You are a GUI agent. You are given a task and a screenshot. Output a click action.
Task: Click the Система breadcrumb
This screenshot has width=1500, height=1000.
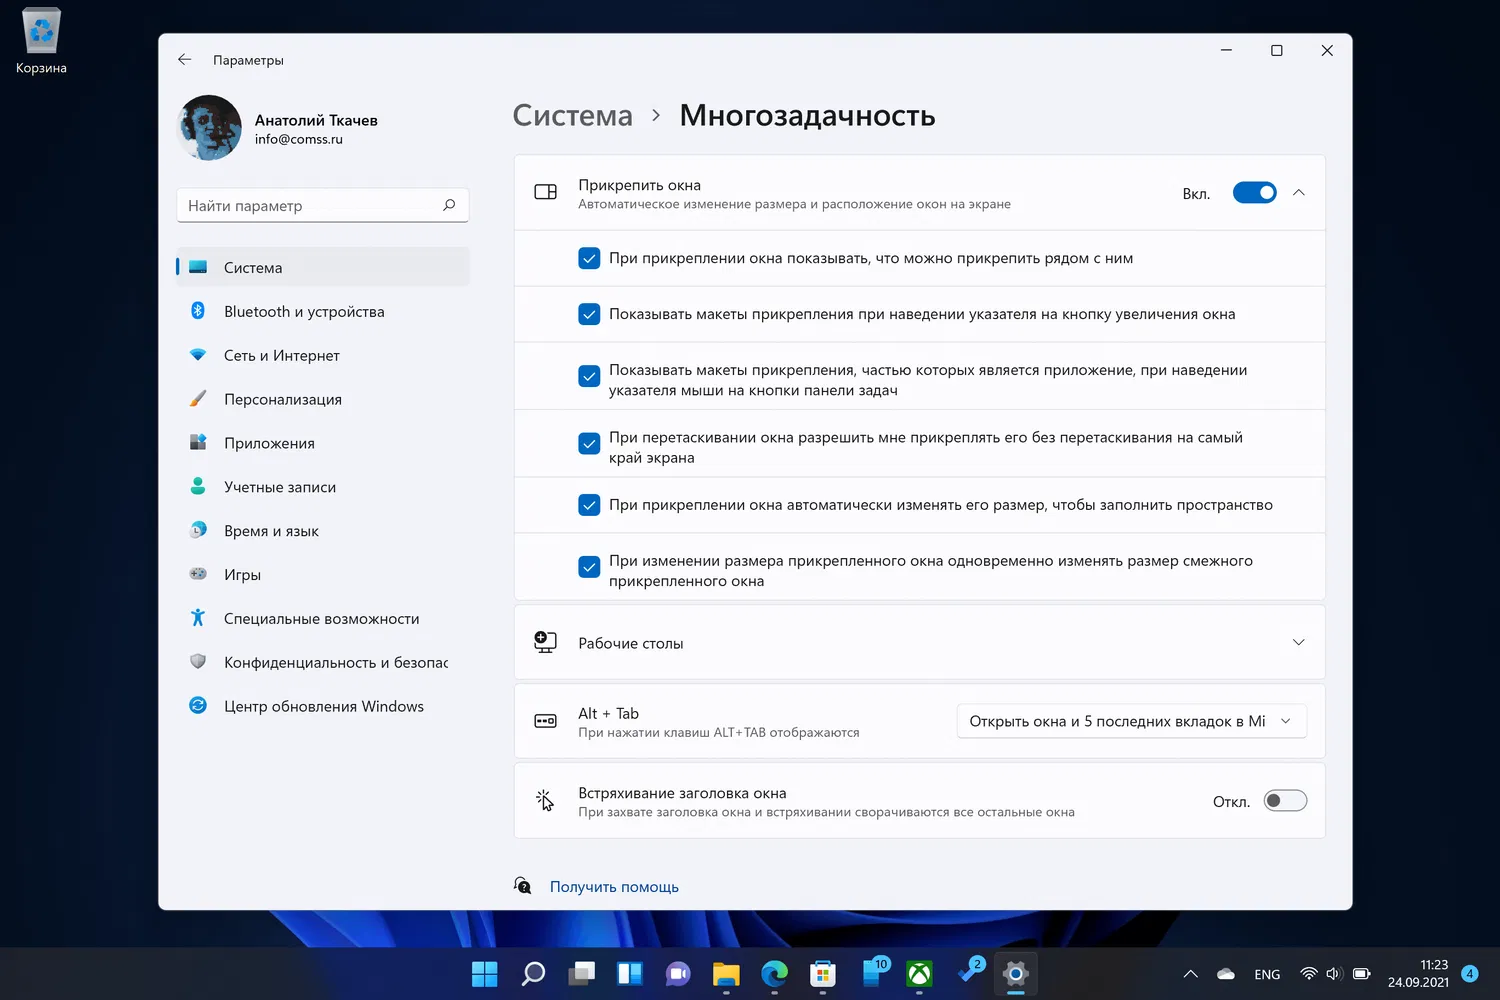coord(572,116)
